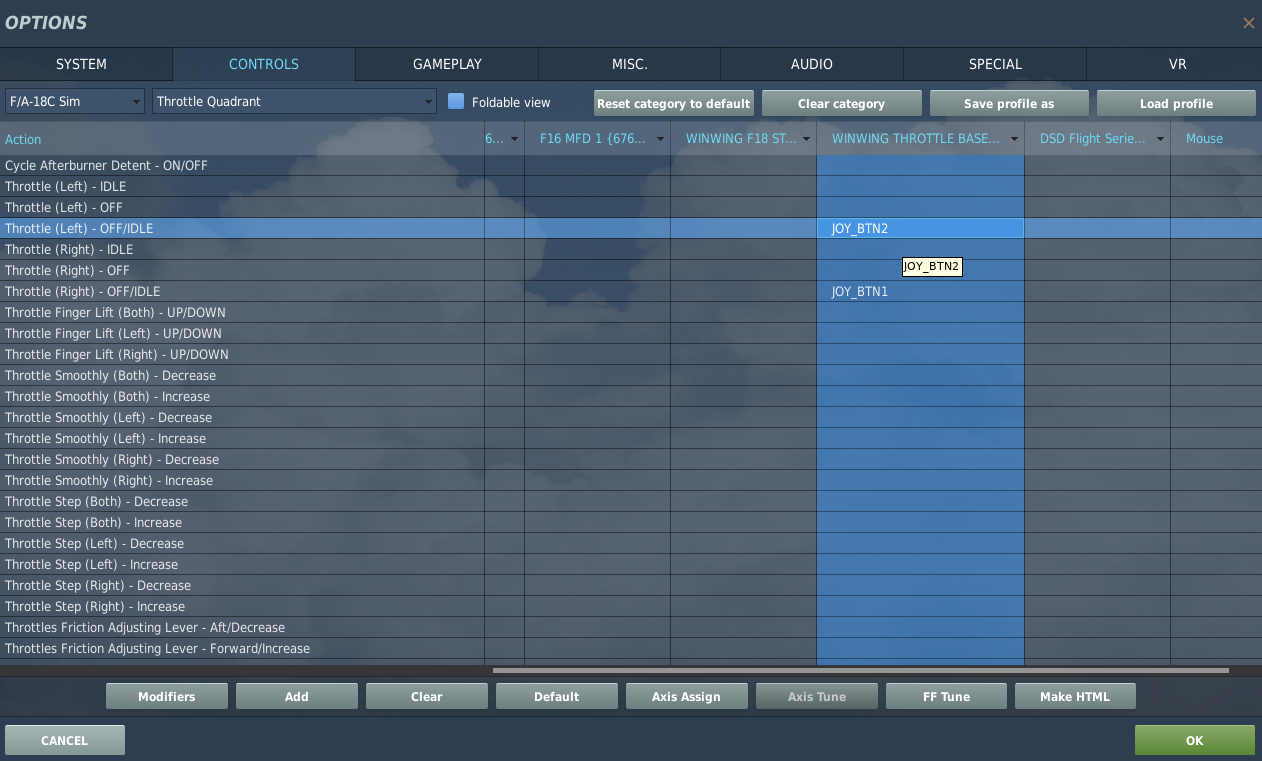Click the Make HTML button
Screen dimensions: 1262x761
pos(1075,696)
